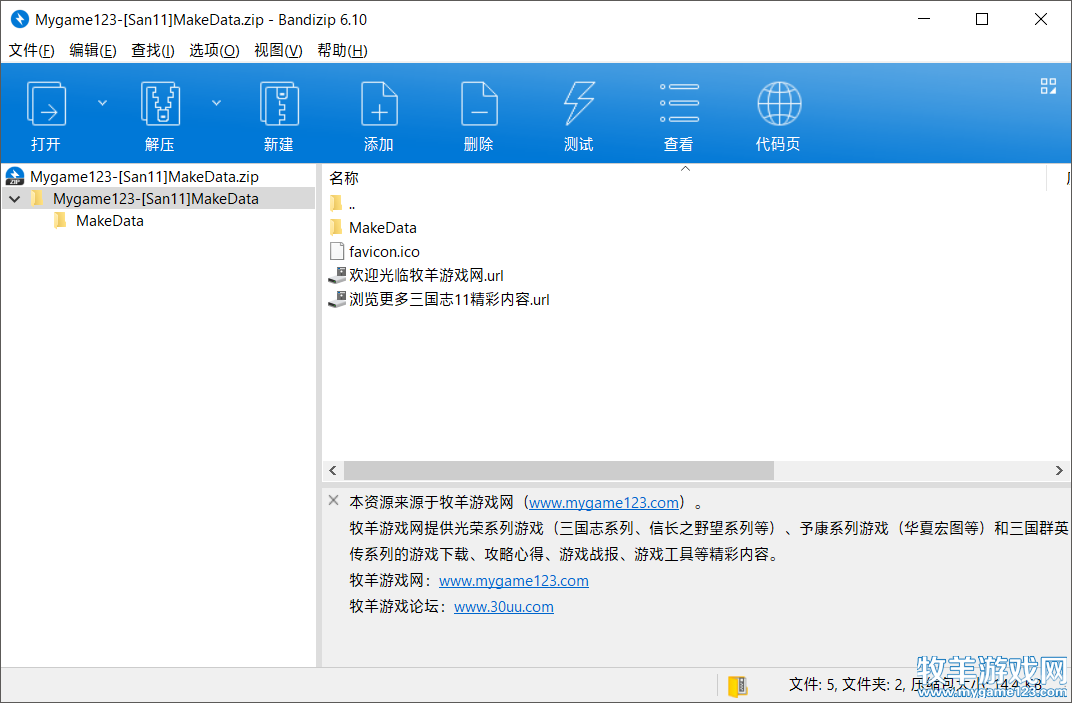Select MakeData folder in file list

(383, 228)
